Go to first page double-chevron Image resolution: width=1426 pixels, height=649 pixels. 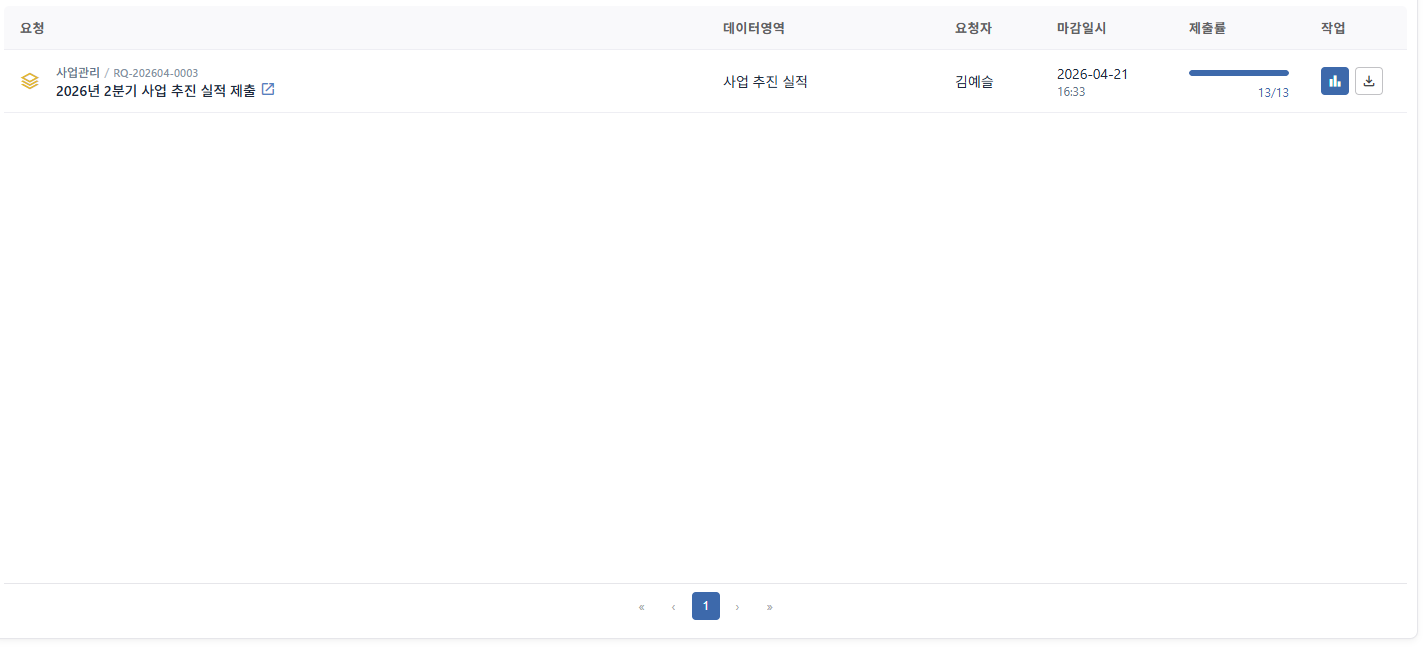tap(641, 606)
